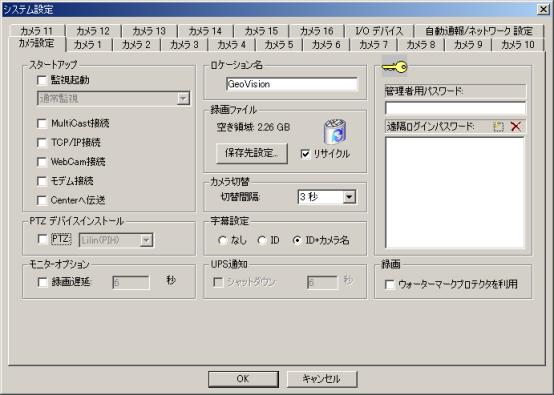The height and width of the screenshot is (395, 554).
Task: Go to the カメラ 10 tab
Action: click(518, 45)
